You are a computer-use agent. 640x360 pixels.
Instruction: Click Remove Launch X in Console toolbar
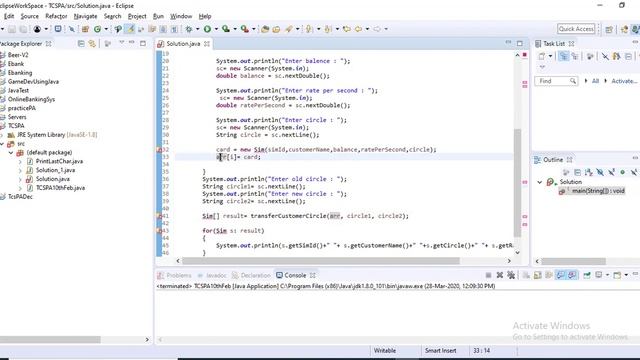pyautogui.click(x=500, y=276)
